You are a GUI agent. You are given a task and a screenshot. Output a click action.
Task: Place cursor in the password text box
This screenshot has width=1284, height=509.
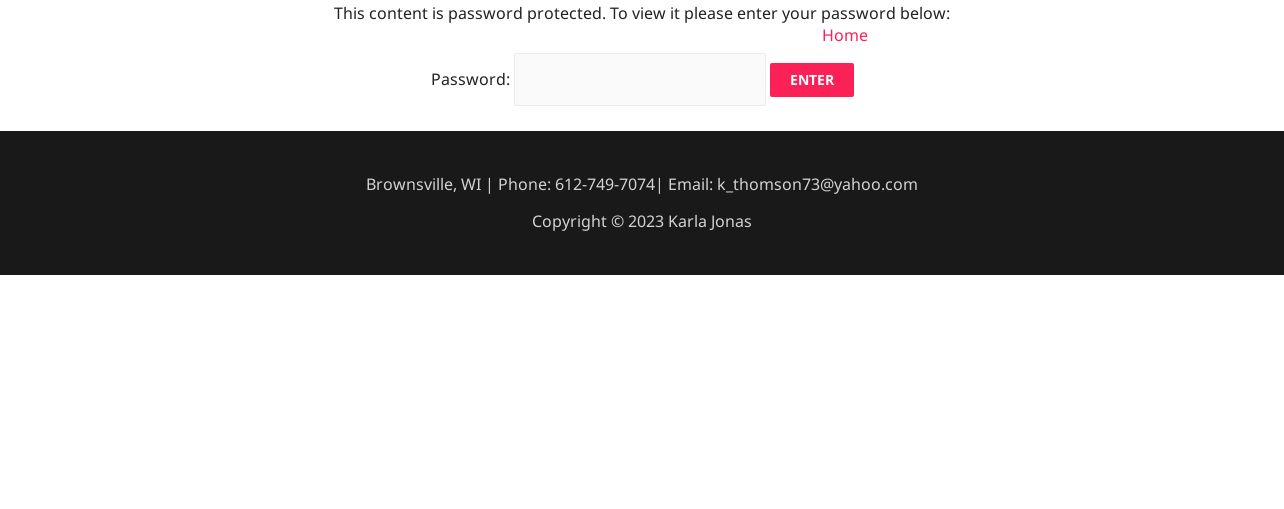point(640,79)
